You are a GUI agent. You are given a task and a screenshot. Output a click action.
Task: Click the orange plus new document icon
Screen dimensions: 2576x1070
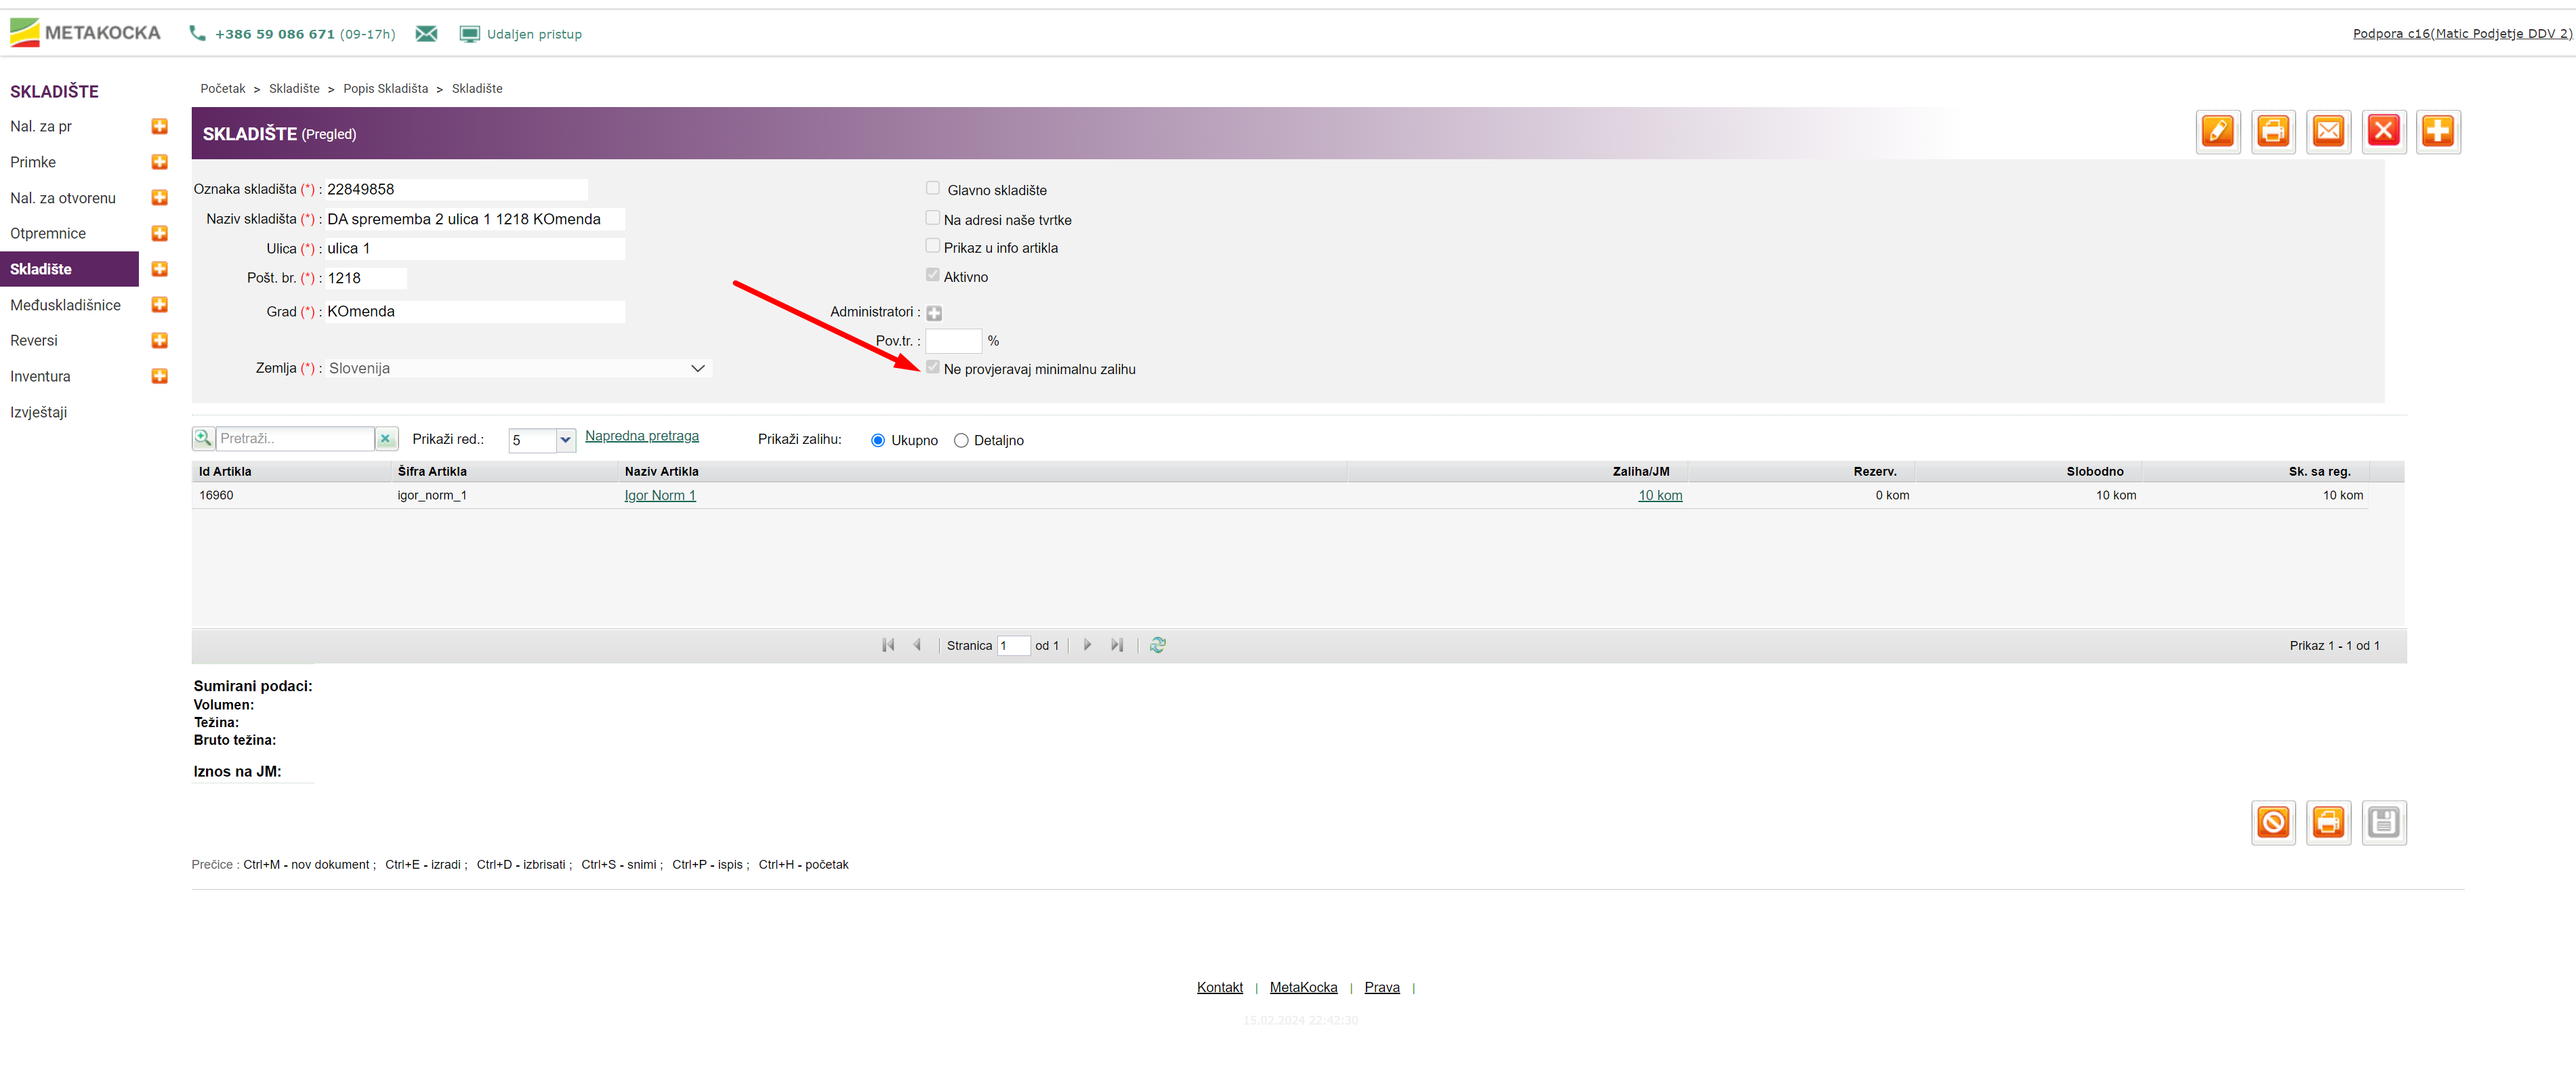click(2438, 131)
